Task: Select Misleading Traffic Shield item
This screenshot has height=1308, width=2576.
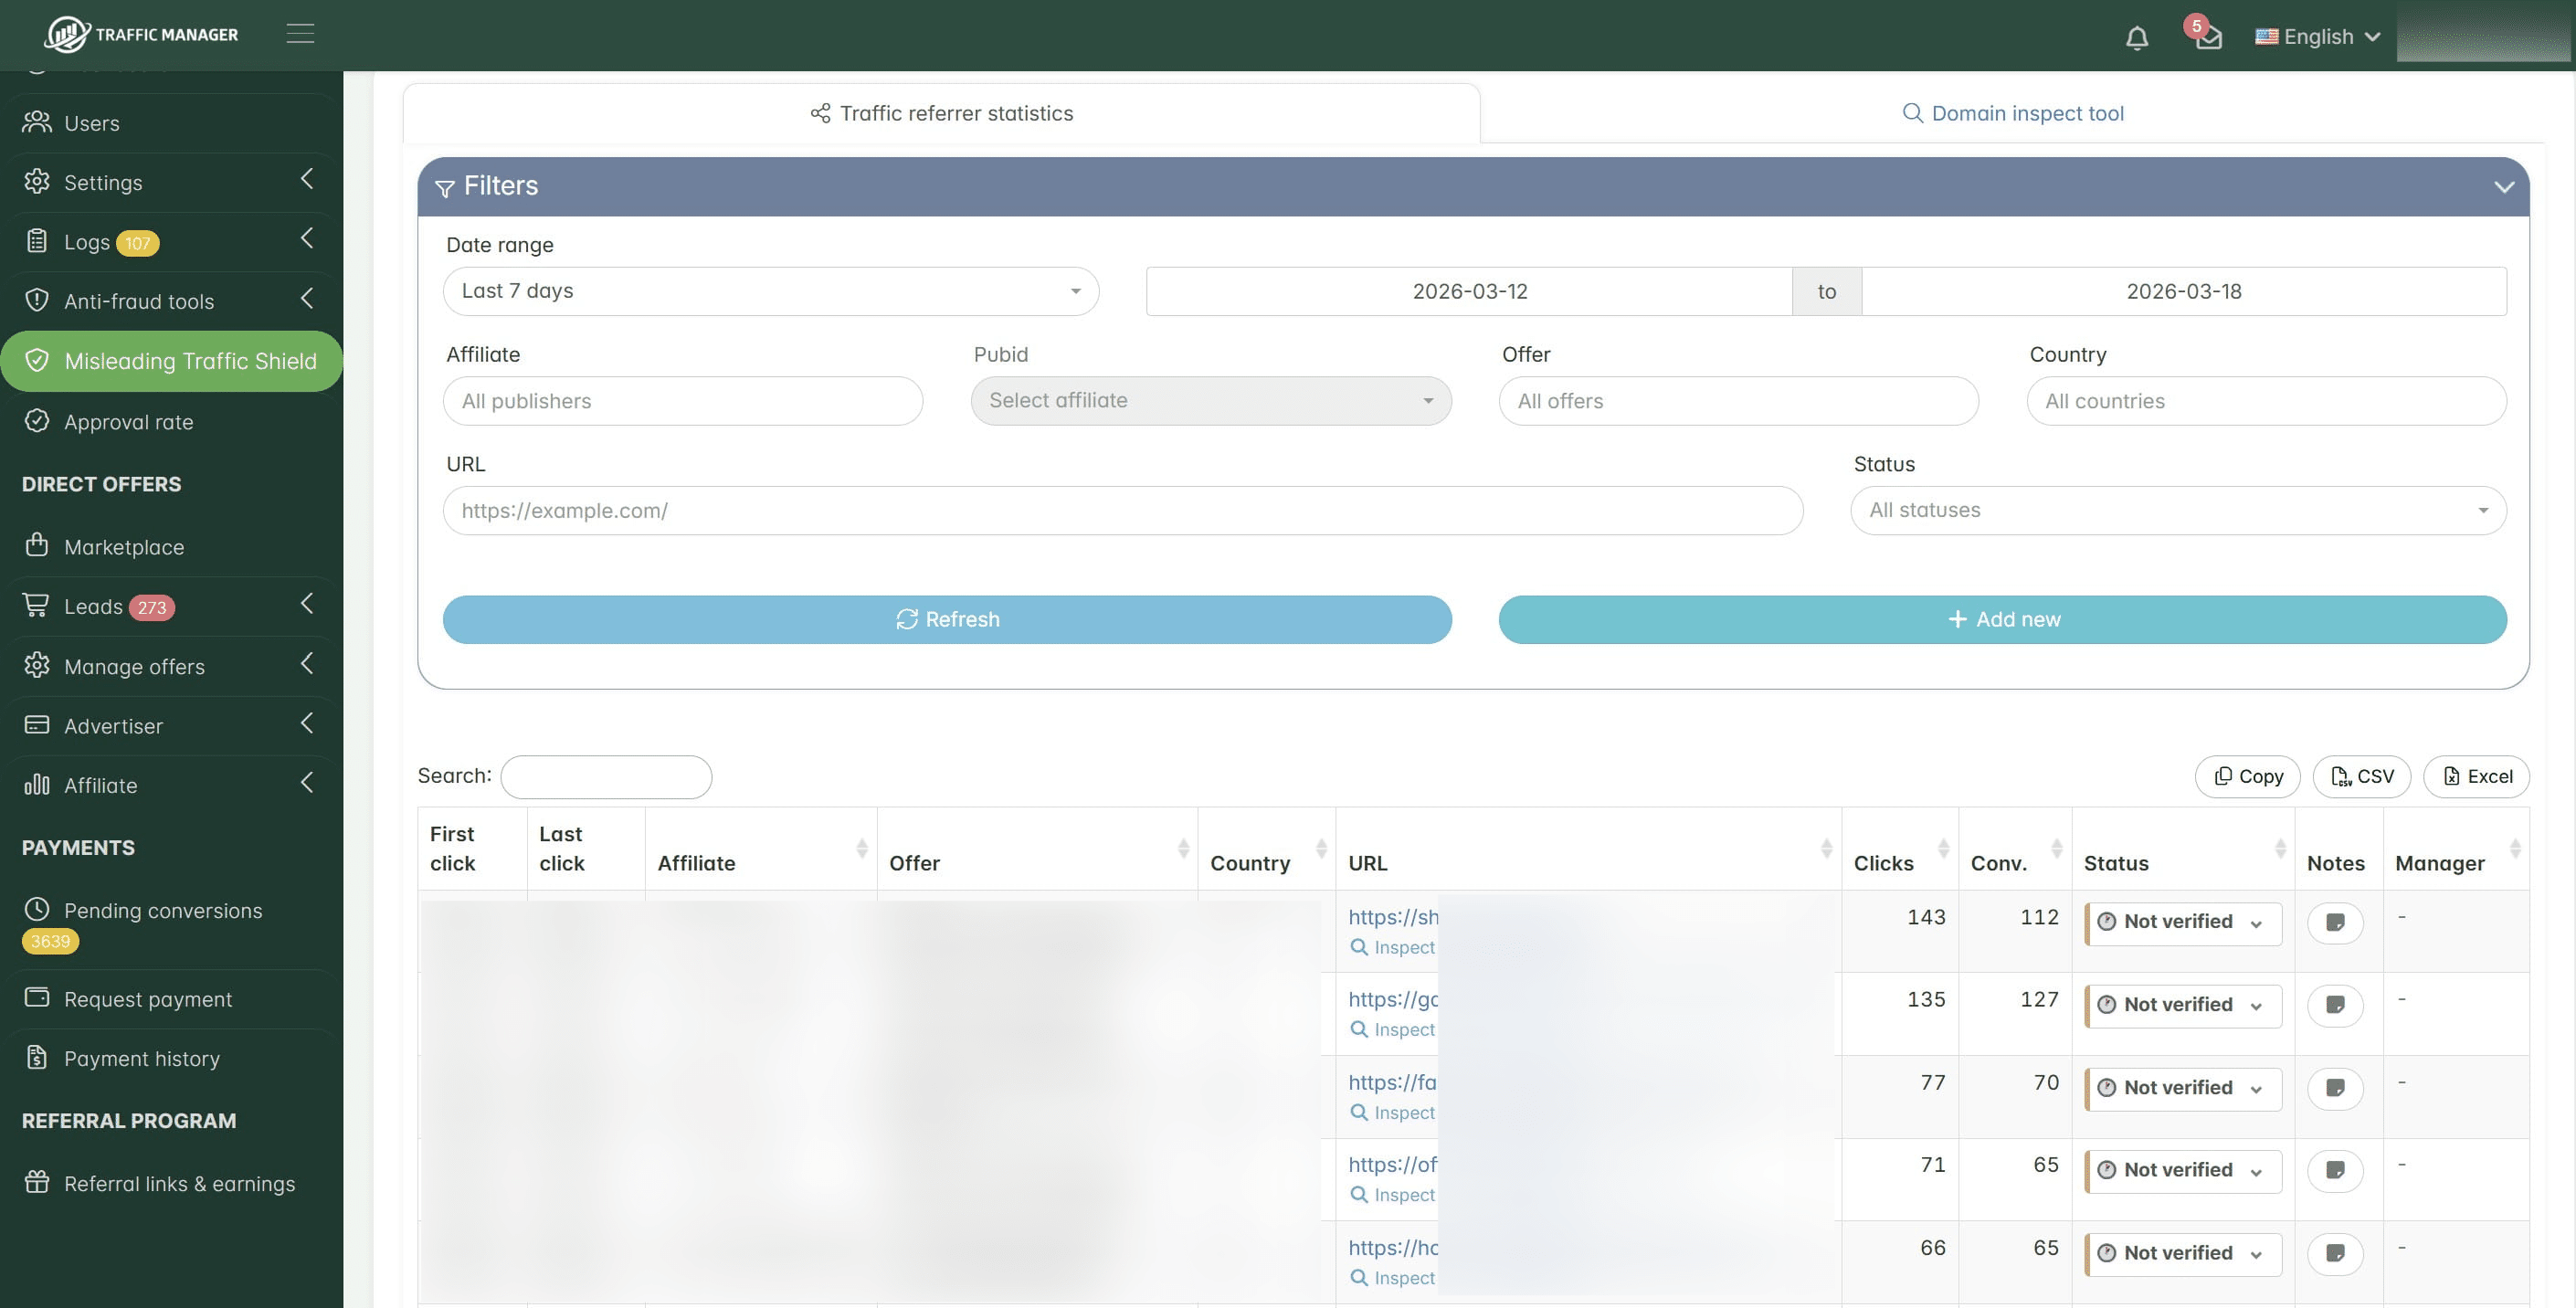Action: [x=171, y=361]
